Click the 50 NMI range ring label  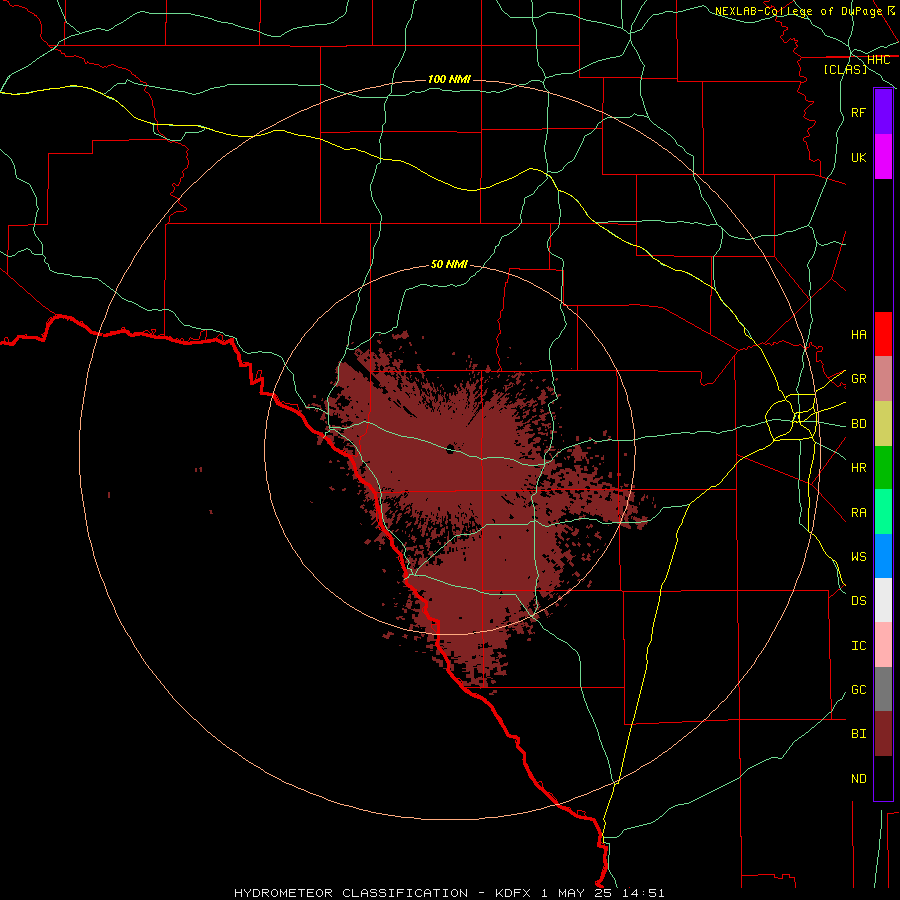point(449,264)
